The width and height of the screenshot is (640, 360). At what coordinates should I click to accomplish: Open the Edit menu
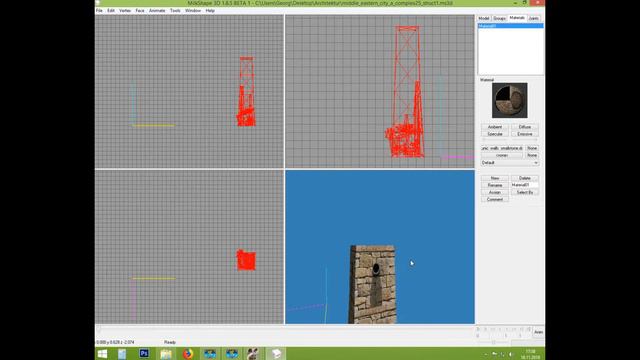pyautogui.click(x=111, y=11)
